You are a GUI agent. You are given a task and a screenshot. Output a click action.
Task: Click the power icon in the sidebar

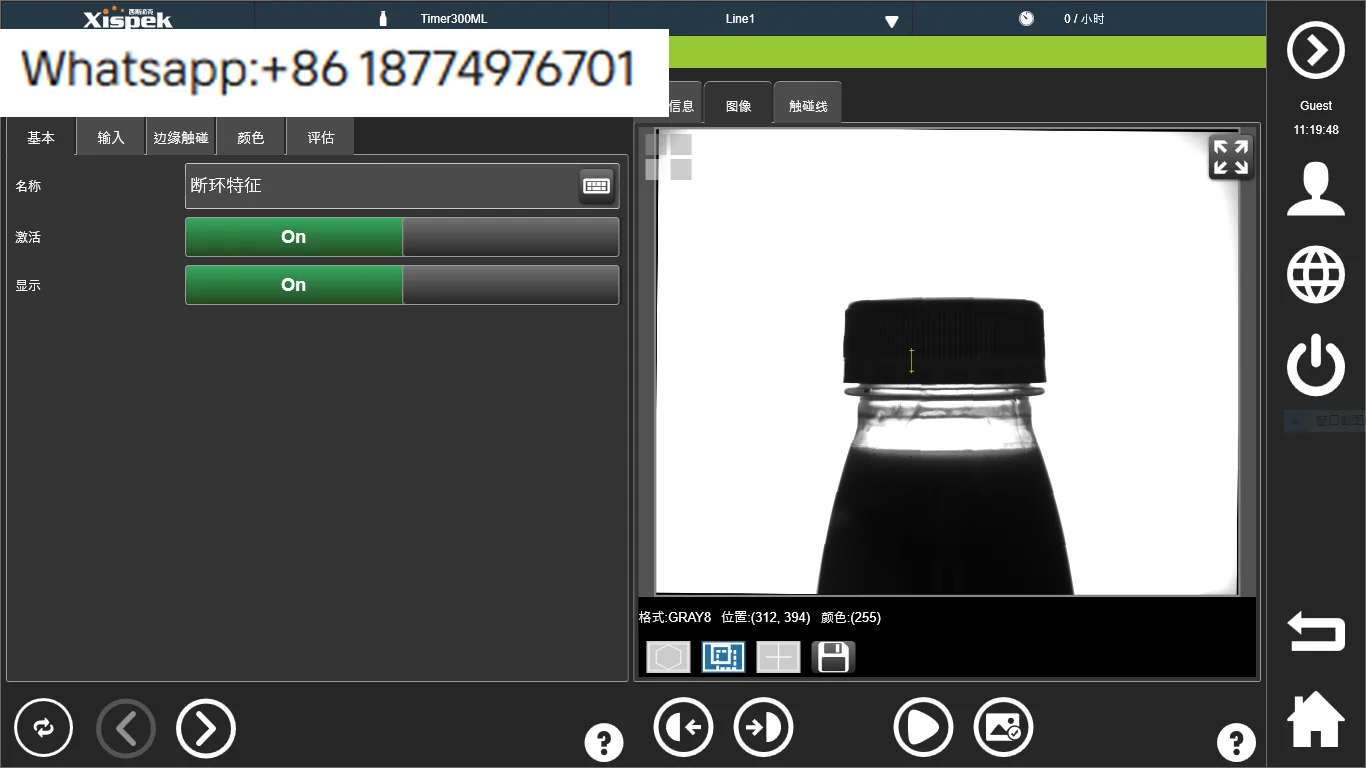[1315, 365]
